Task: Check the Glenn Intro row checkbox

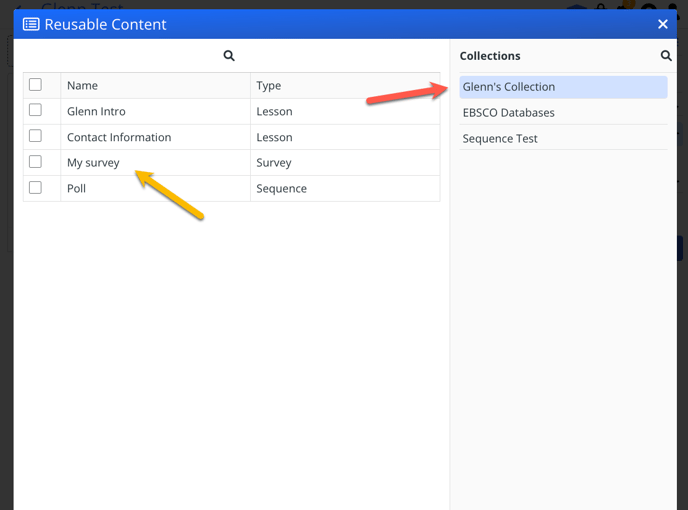Action: pos(35,110)
